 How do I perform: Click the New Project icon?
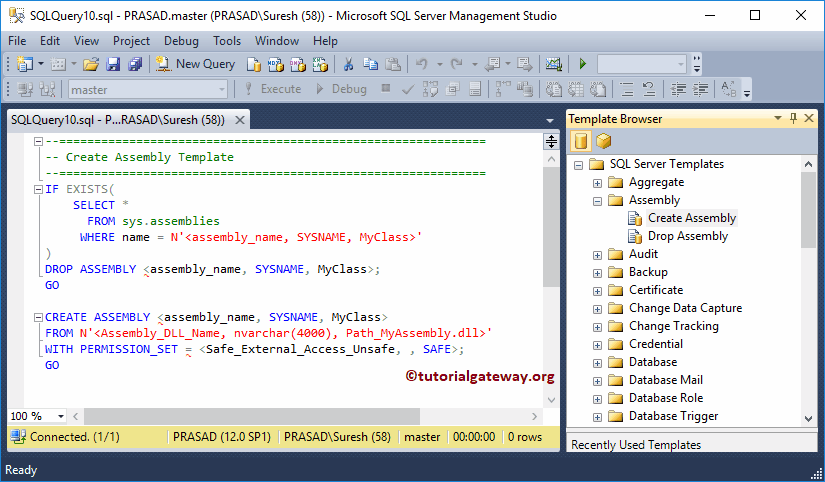[25, 64]
